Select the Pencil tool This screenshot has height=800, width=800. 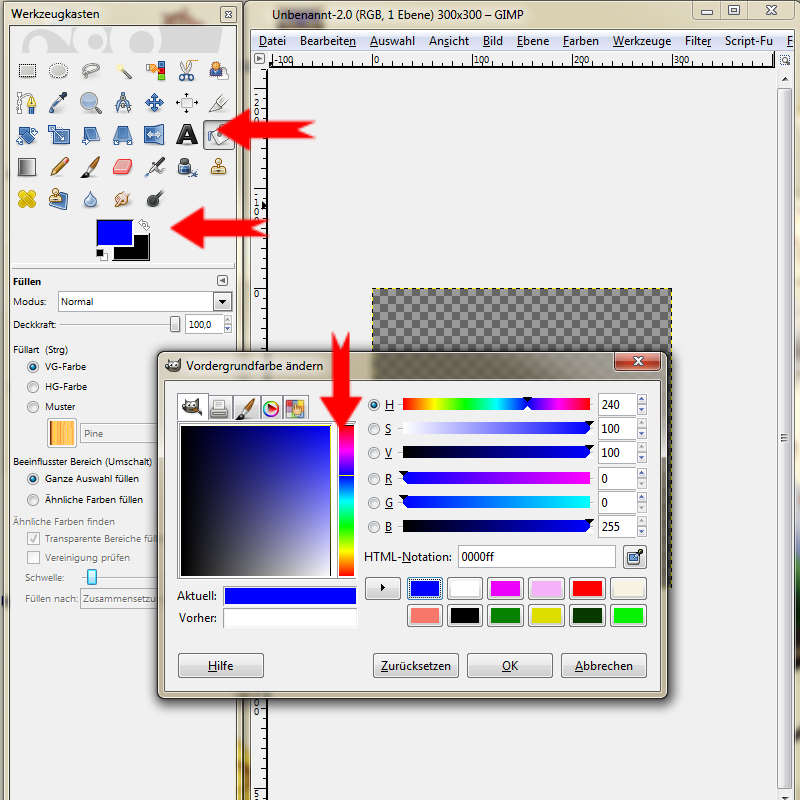pos(59,167)
